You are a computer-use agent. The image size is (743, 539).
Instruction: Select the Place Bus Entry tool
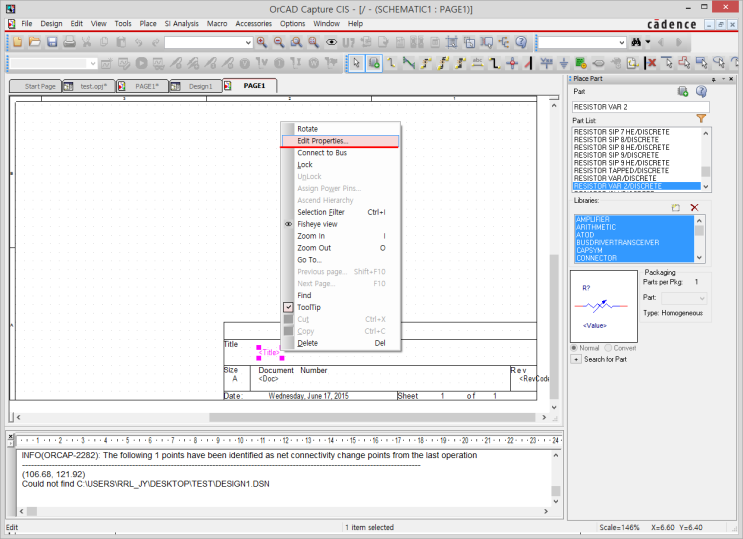pyautogui.click(x=529, y=63)
